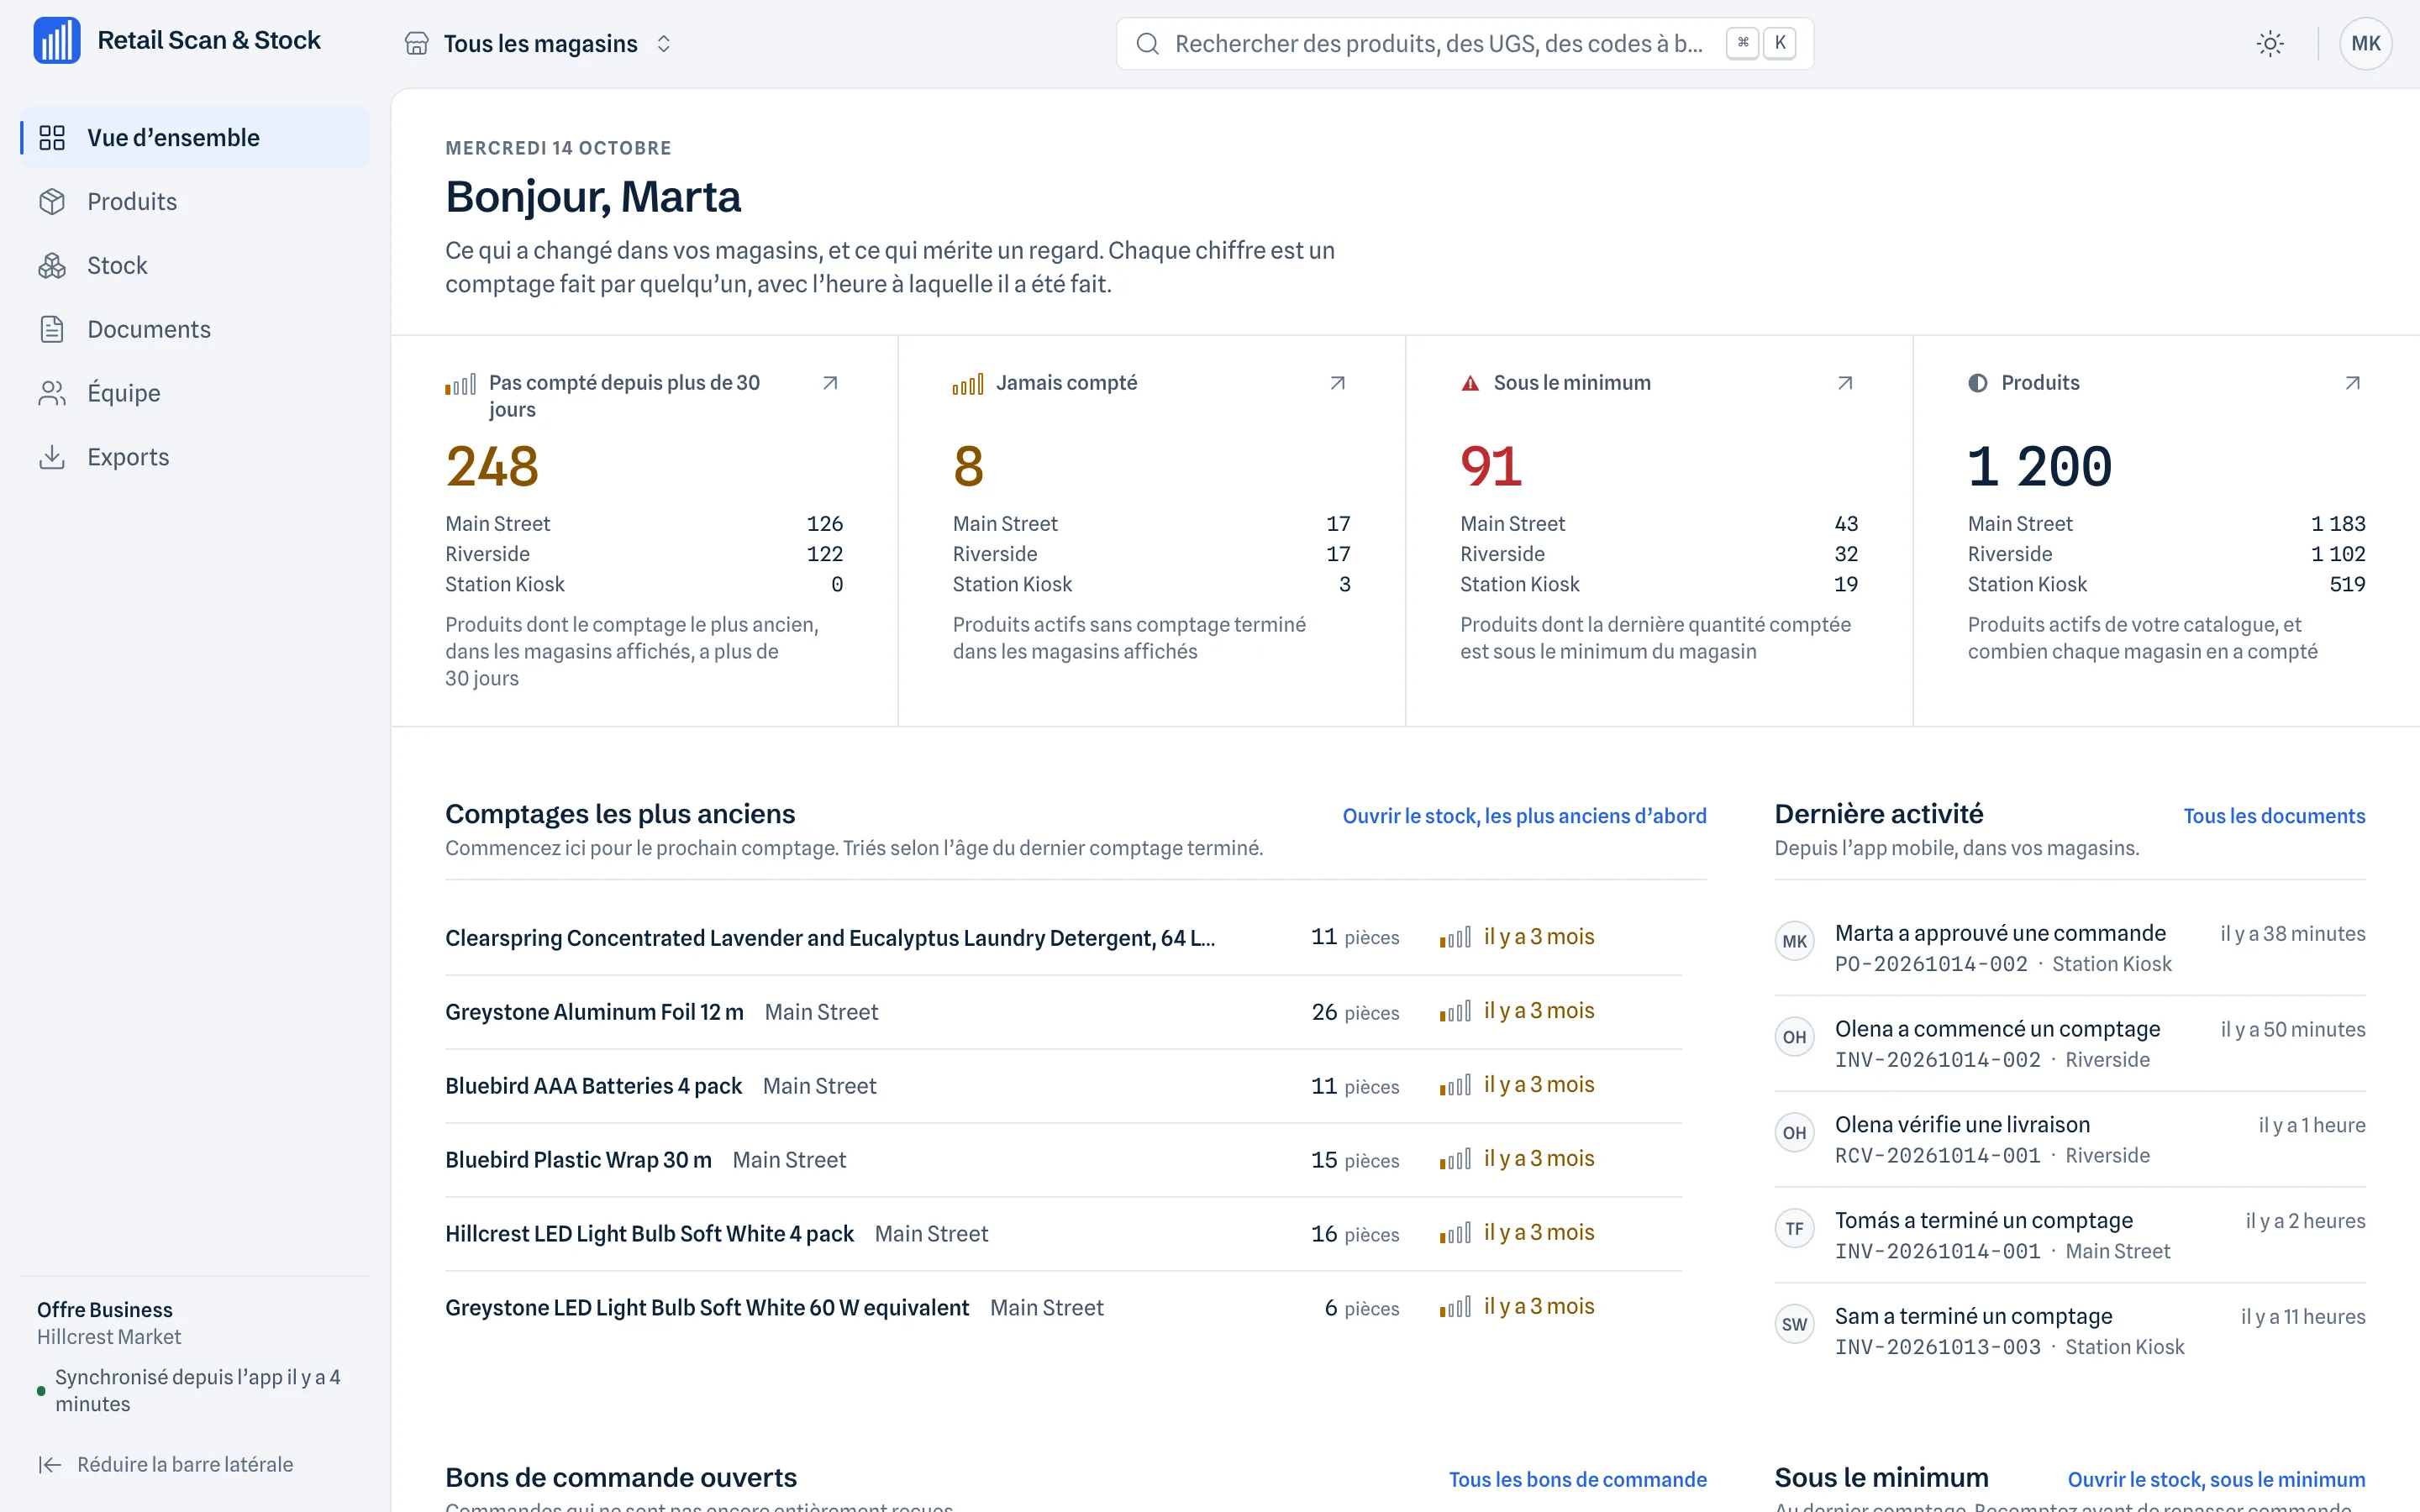Screen dimensions: 2420x1512
Task: Open Stock in the sidebar
Action: tap(195, 266)
